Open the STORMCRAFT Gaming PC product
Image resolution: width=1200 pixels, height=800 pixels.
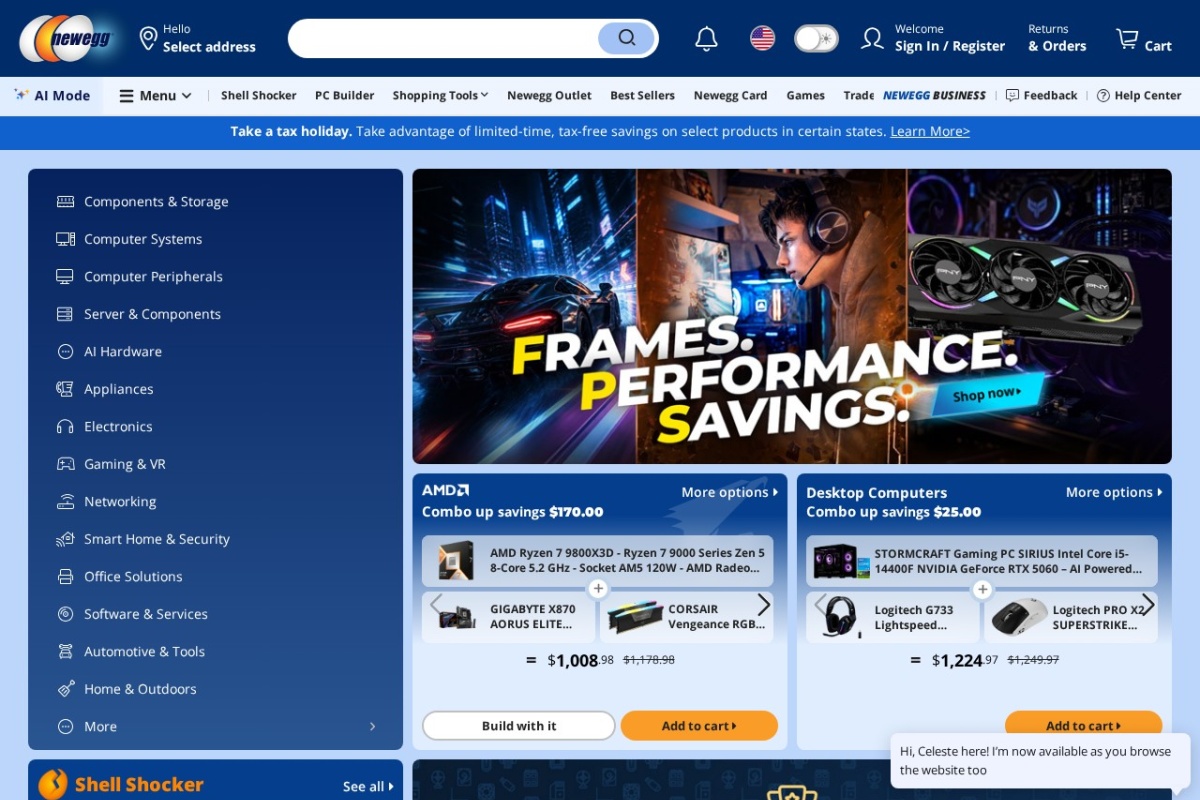(x=981, y=561)
